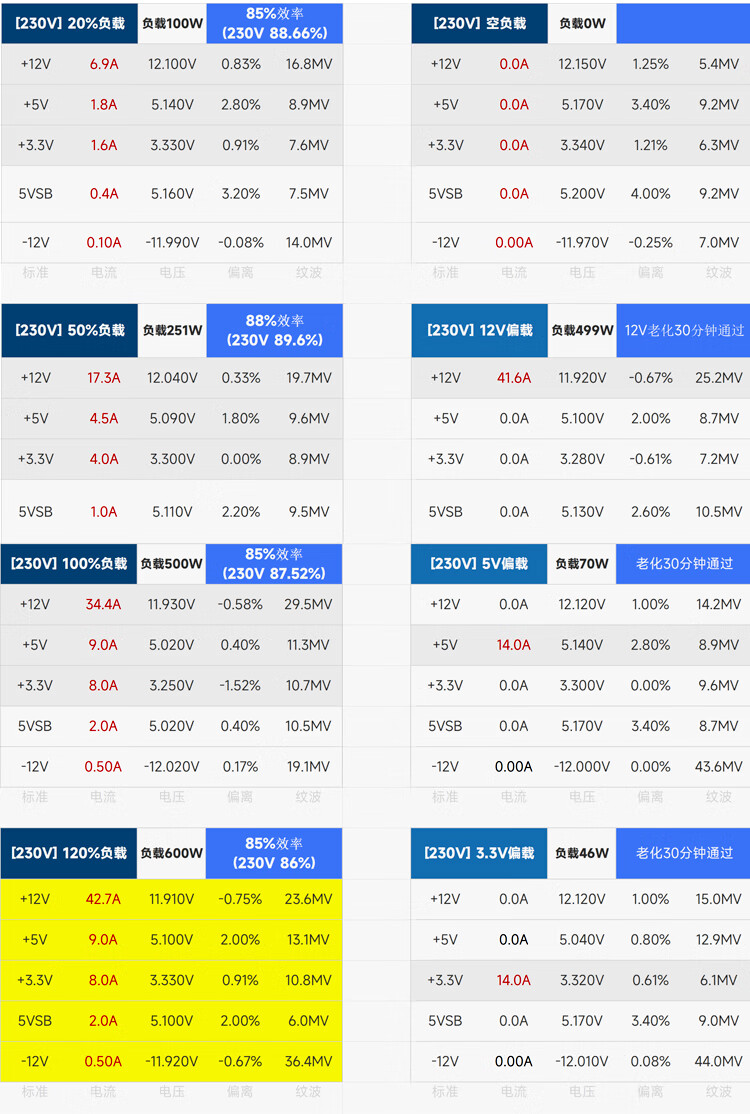Viewport: 750px width, 1114px height.
Task: Select the 负载600W header cell
Action: (171, 853)
